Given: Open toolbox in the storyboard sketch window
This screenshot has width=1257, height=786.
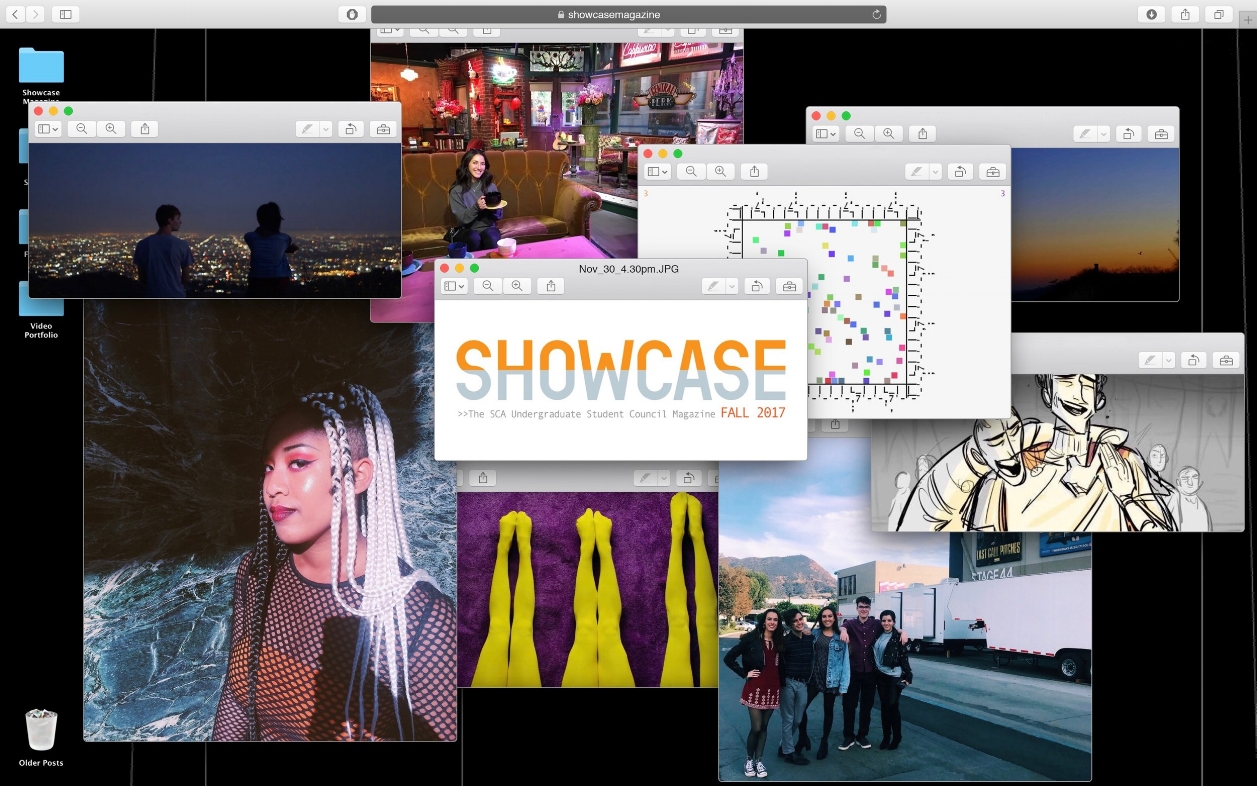Looking at the screenshot, I should click(1225, 360).
